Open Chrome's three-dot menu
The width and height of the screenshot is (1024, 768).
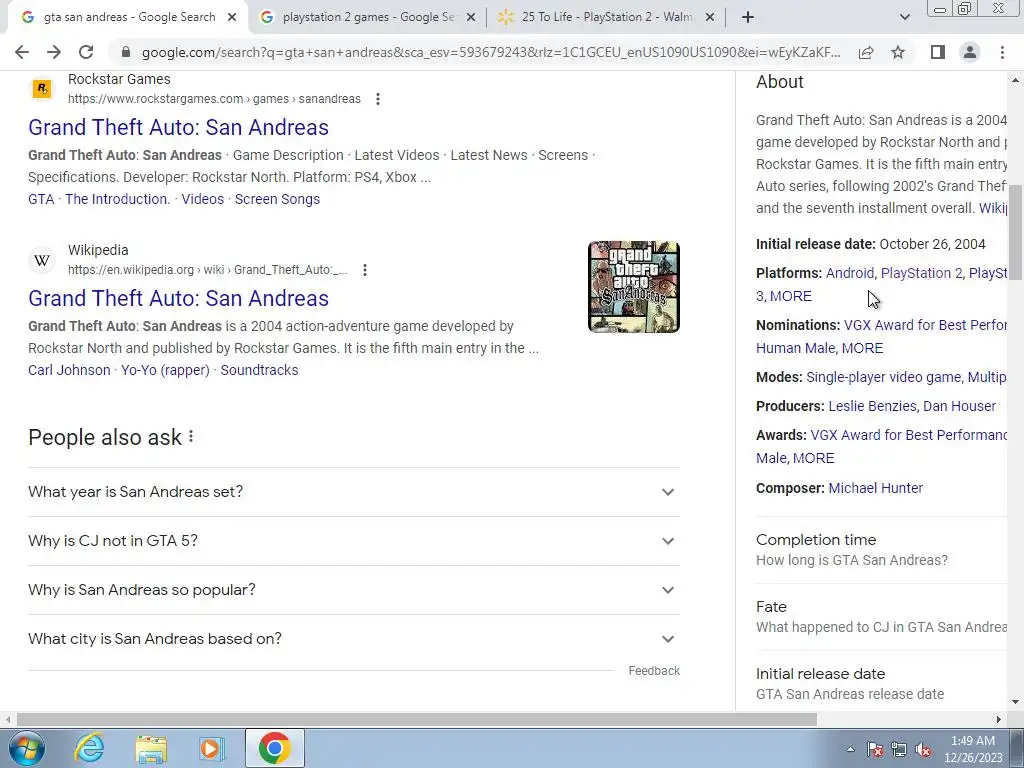coord(1002,52)
